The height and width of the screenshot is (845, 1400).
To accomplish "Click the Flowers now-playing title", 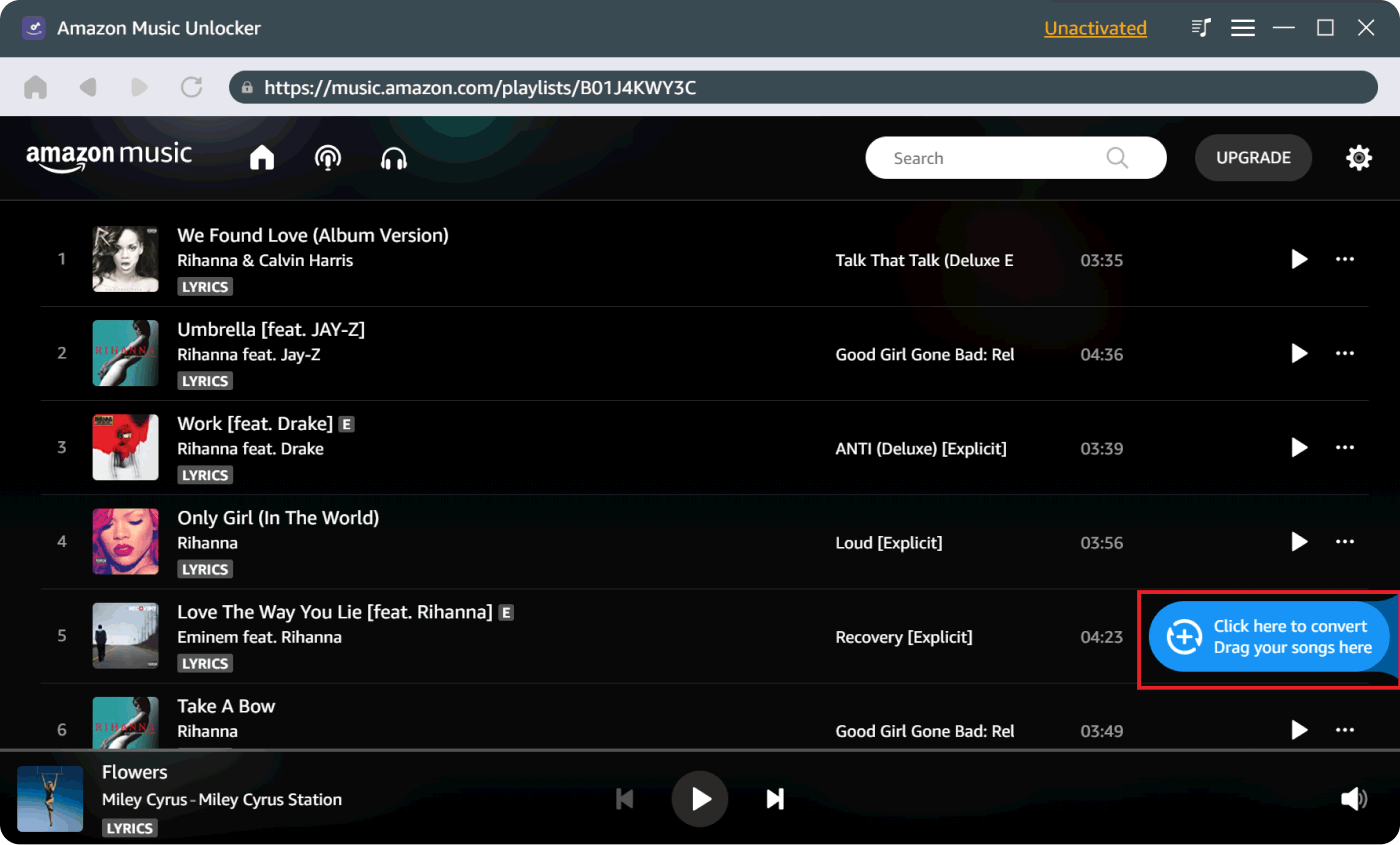I will (x=135, y=772).
